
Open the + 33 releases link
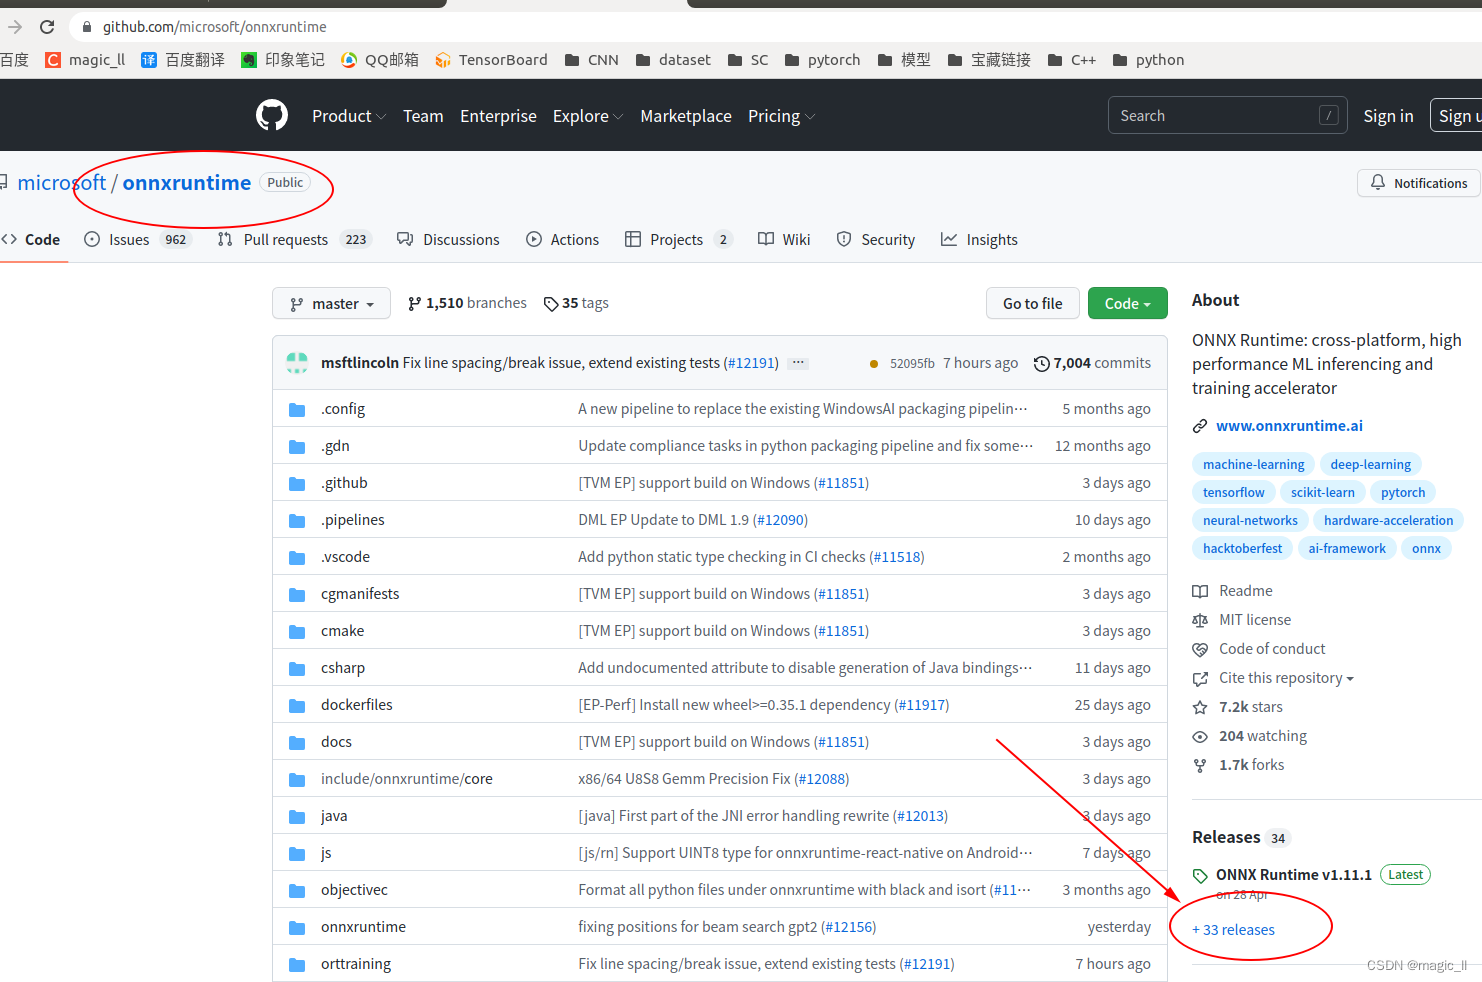[x=1233, y=930]
